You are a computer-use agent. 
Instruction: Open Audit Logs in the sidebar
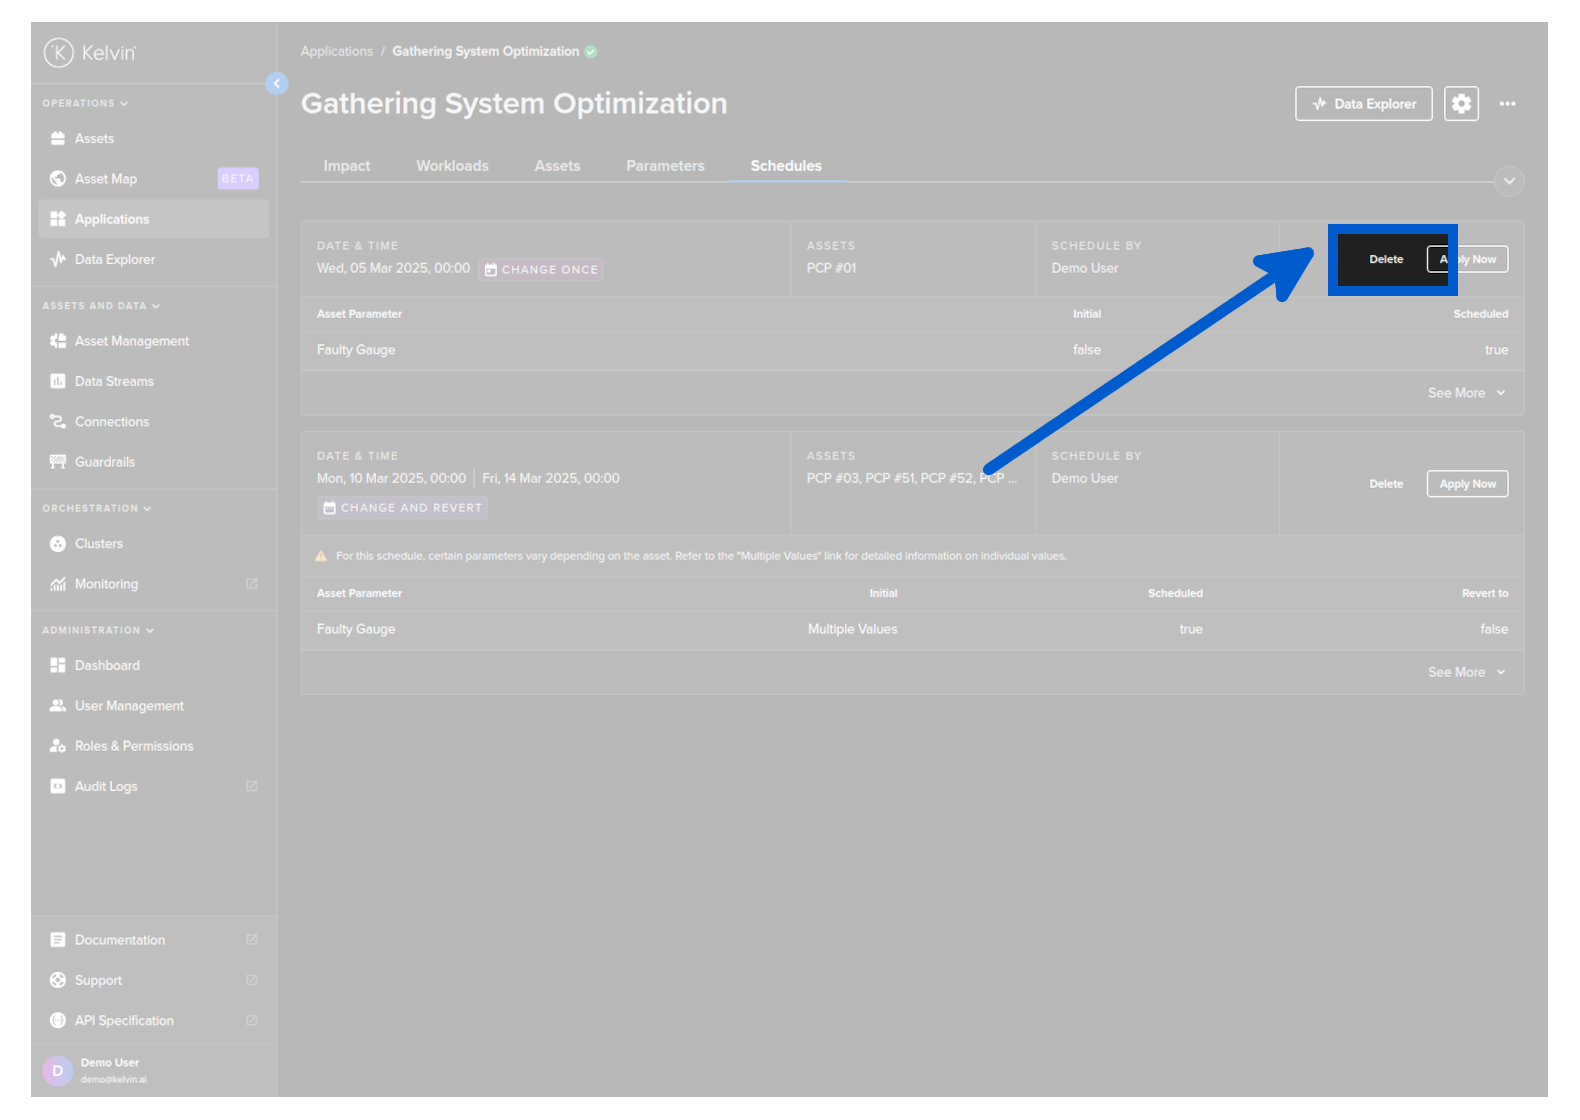point(106,787)
